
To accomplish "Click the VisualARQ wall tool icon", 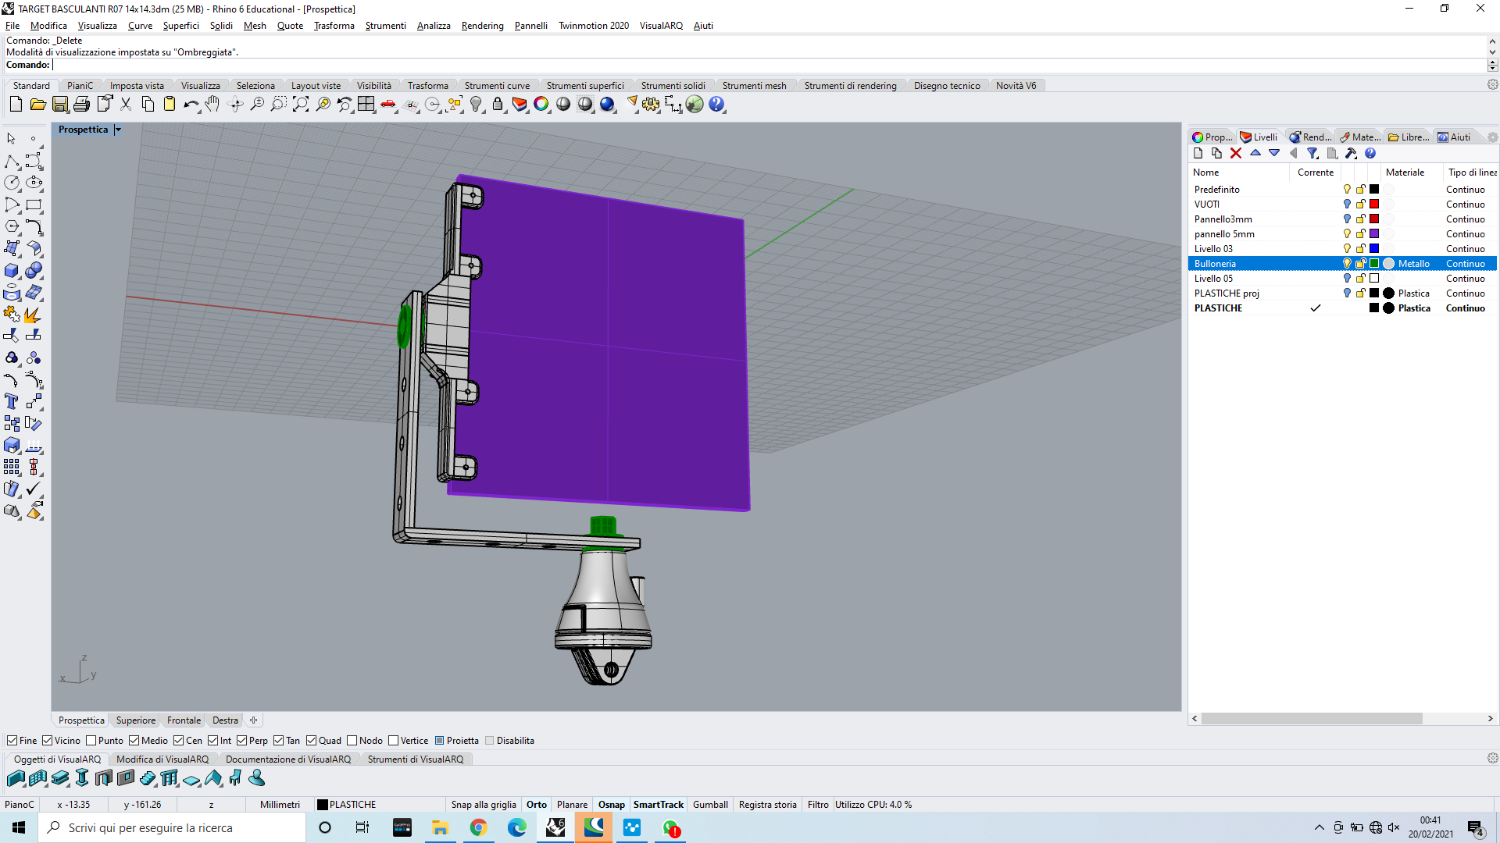I will pos(16,778).
